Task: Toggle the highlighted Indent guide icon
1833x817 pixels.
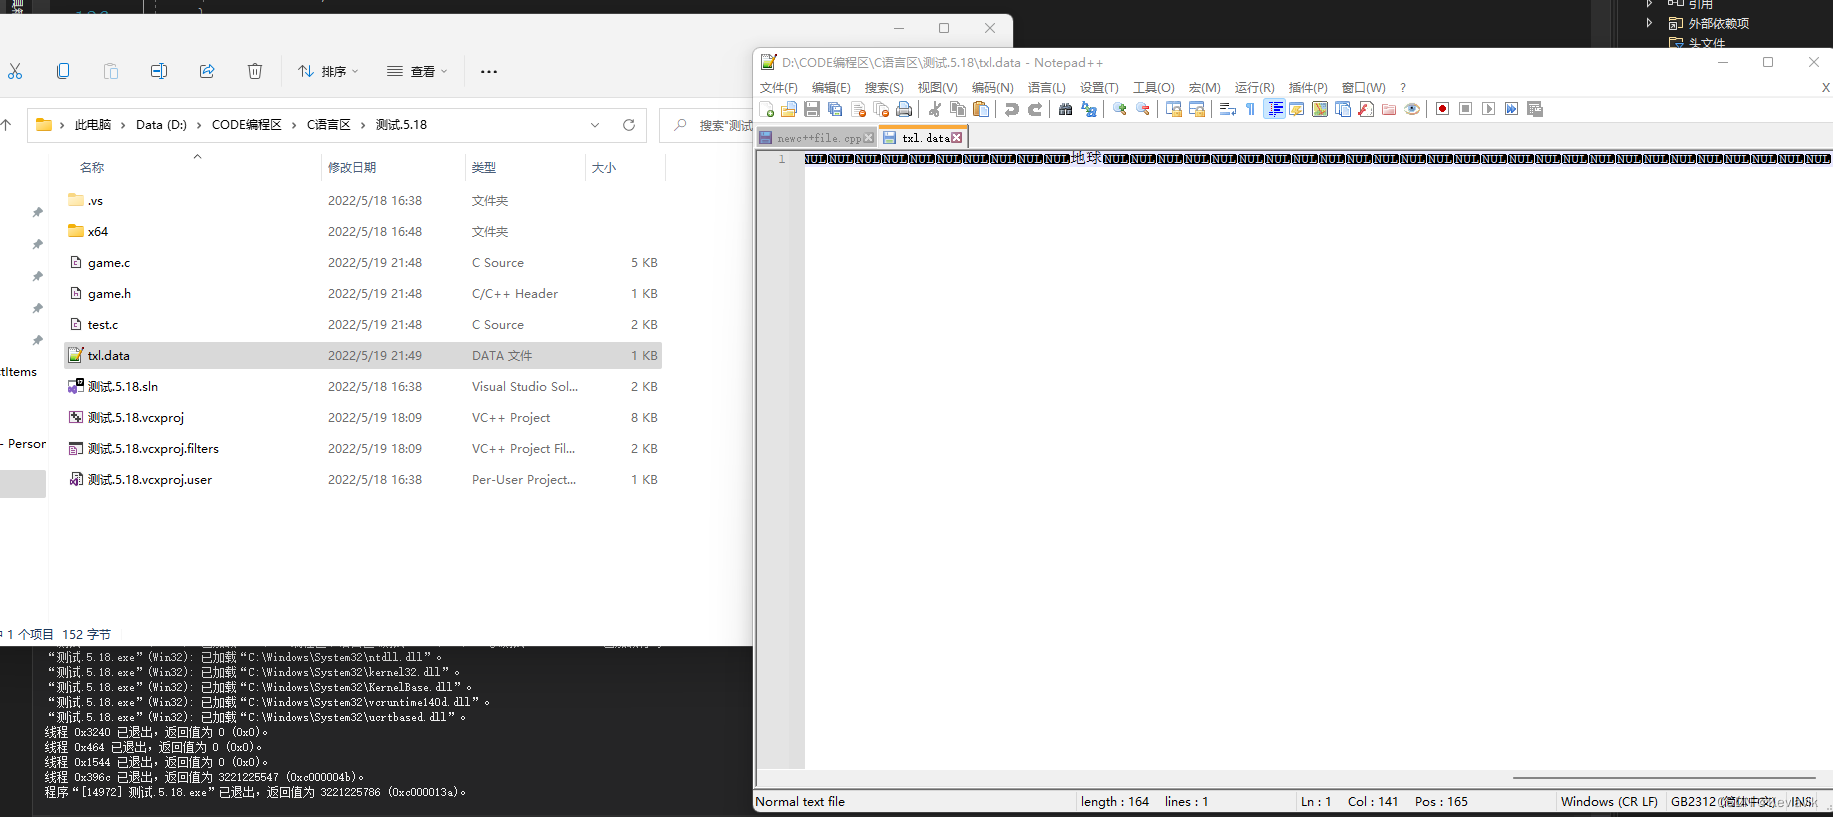Action: click(x=1275, y=109)
